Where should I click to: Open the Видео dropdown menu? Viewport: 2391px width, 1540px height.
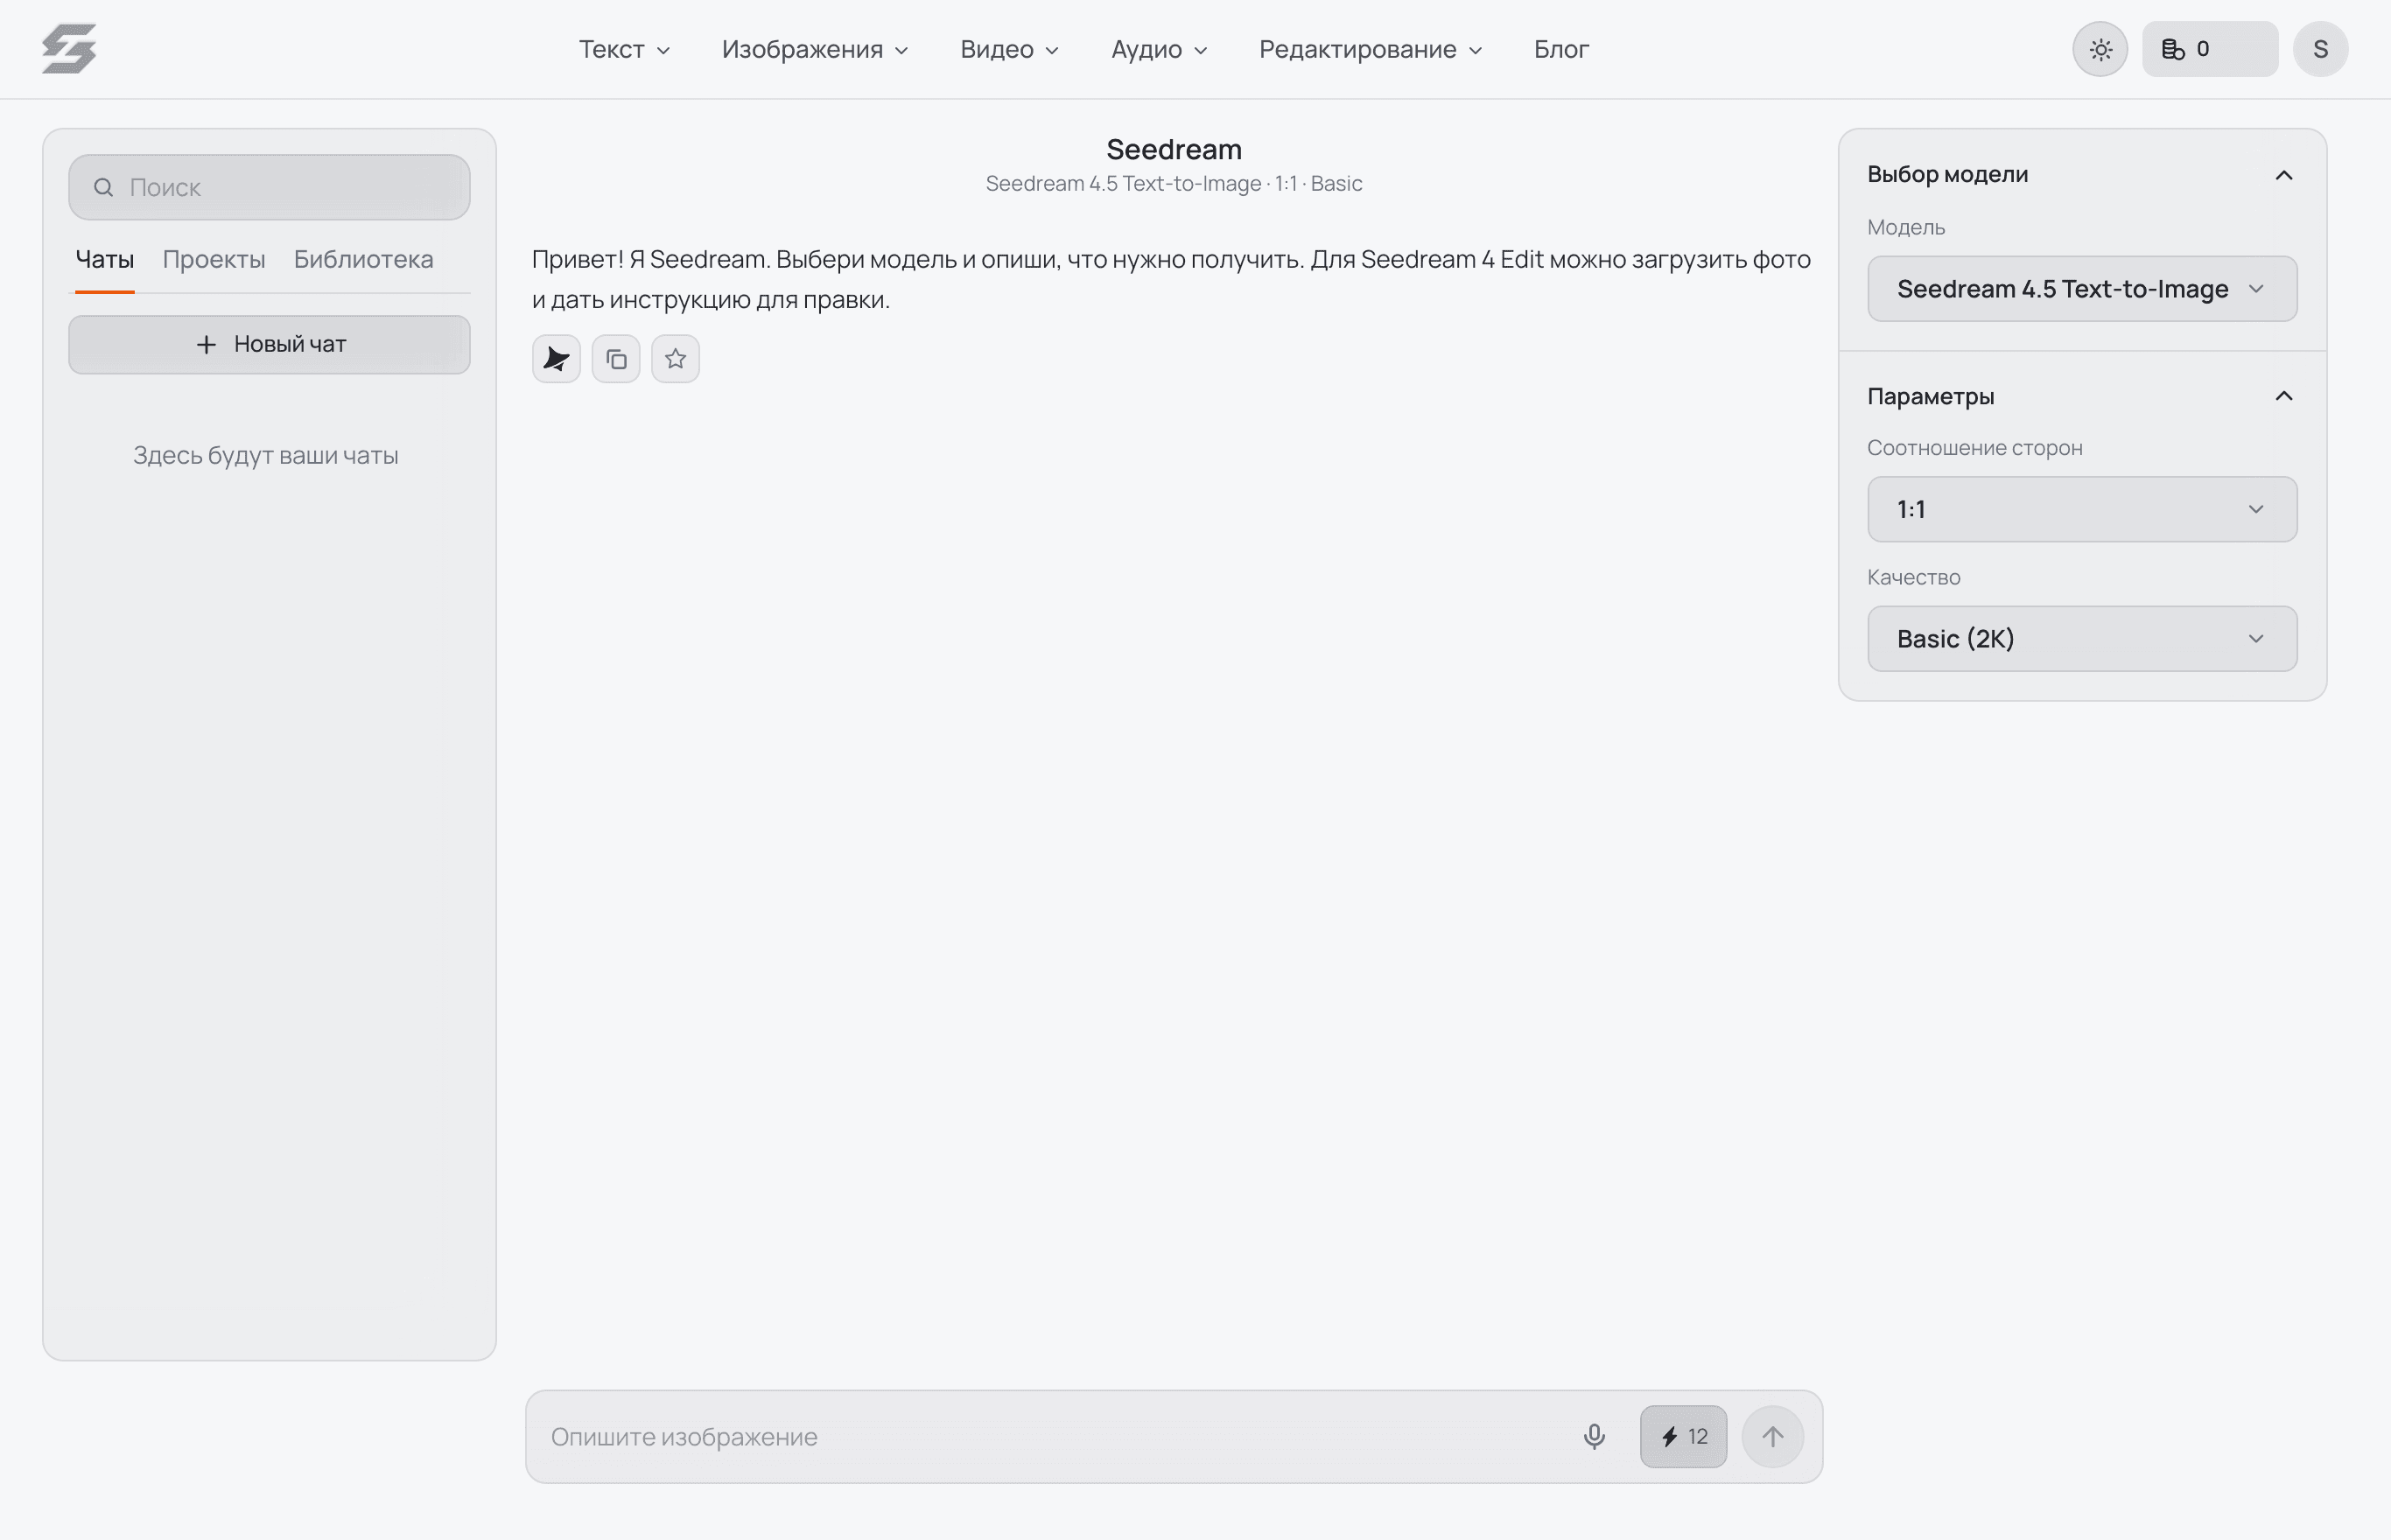(1009, 49)
